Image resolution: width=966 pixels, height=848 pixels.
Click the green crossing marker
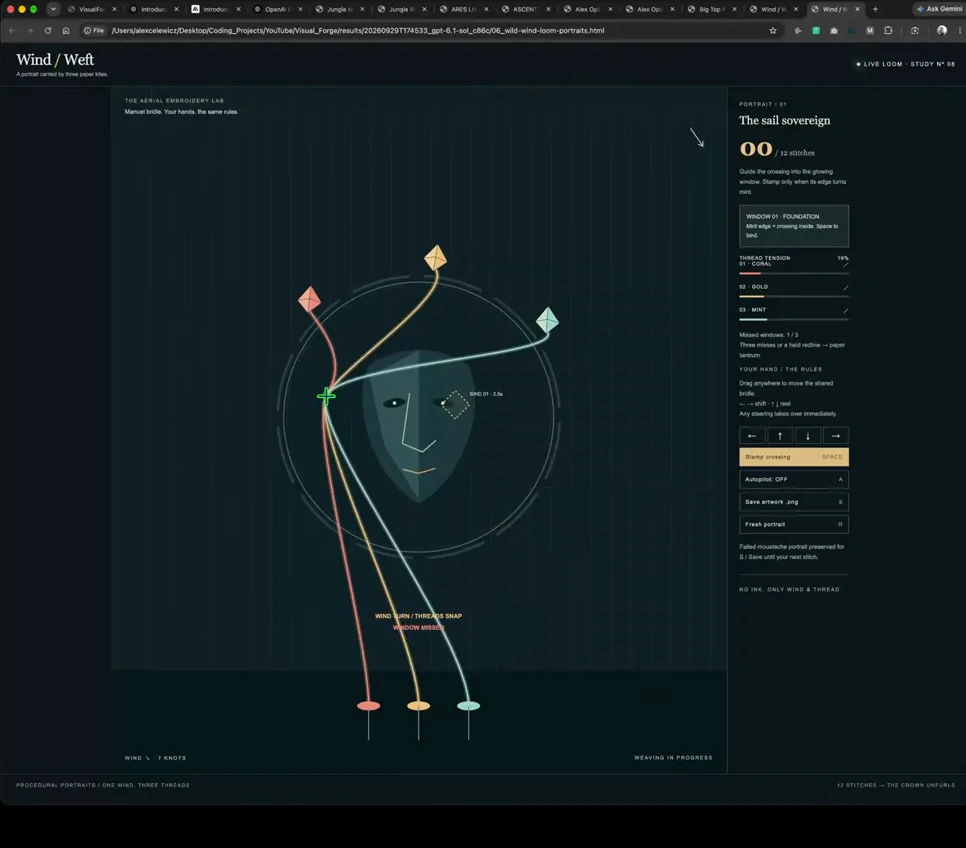click(x=326, y=396)
